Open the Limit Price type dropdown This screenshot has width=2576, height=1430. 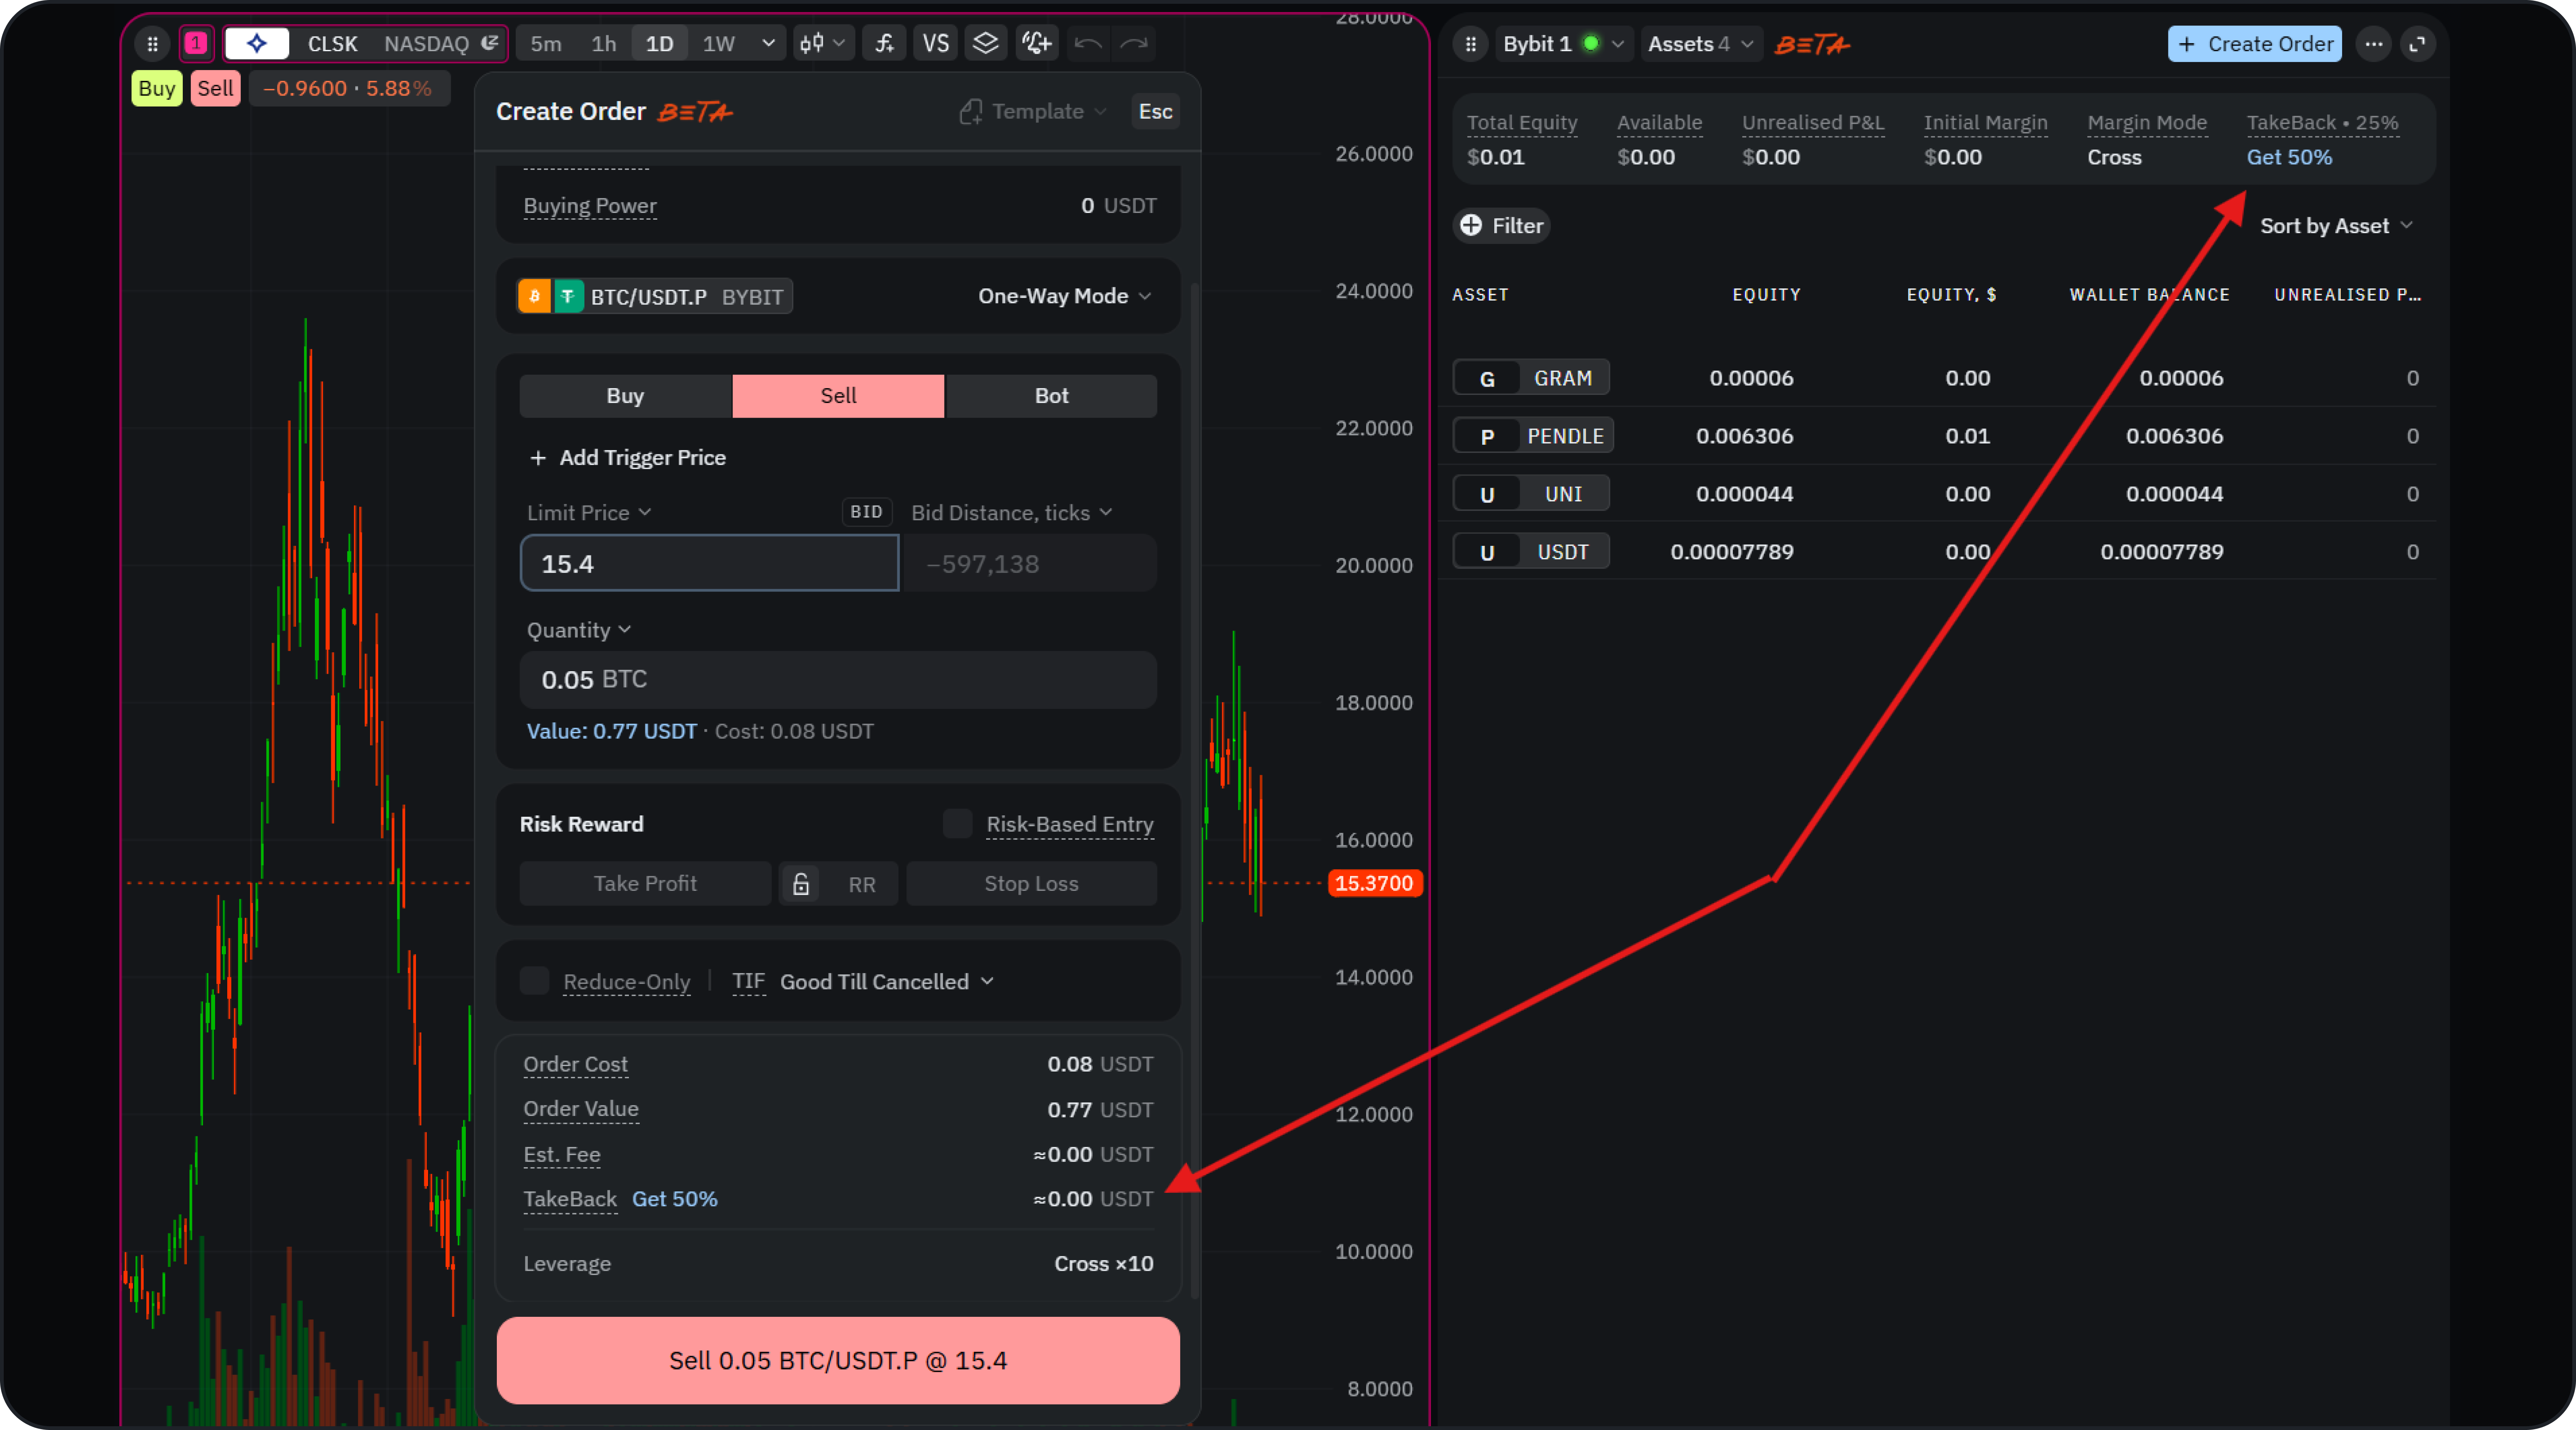pos(589,513)
